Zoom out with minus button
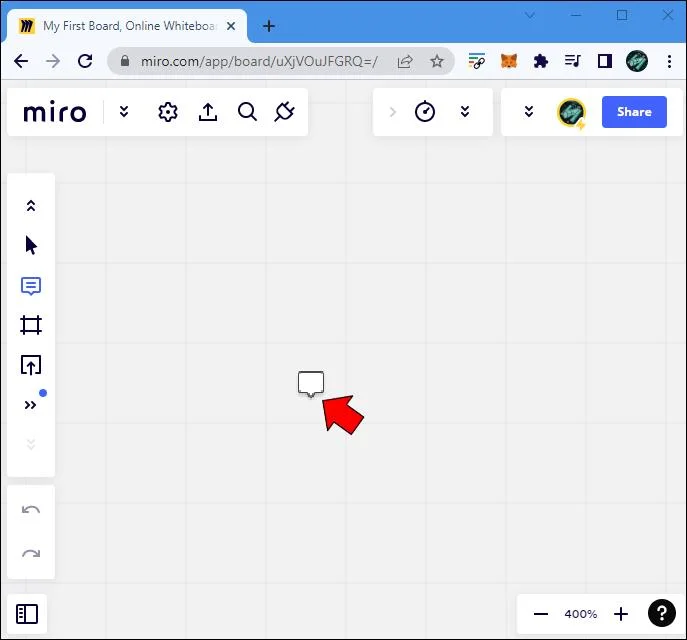This screenshot has width=687, height=640. [x=541, y=614]
